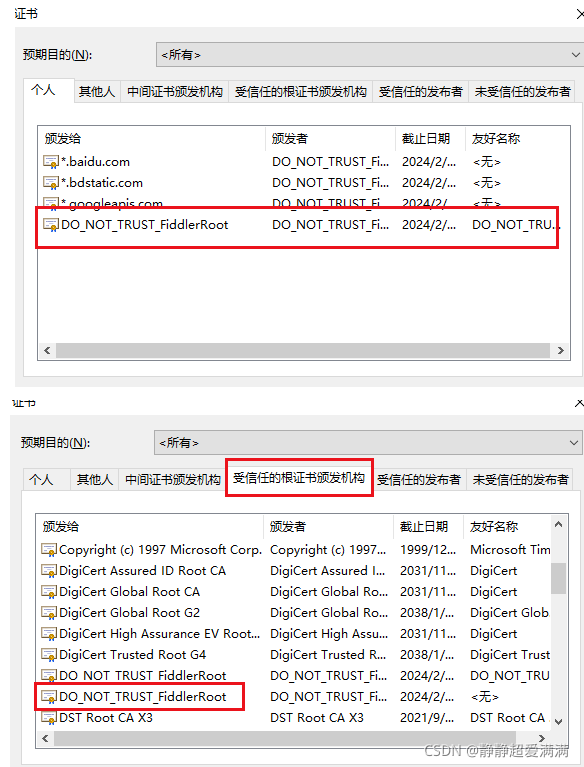Viewport: 584px width, 767px height.
Task: Sort by 颁发者 column in lower dialog
Action: [x=328, y=526]
